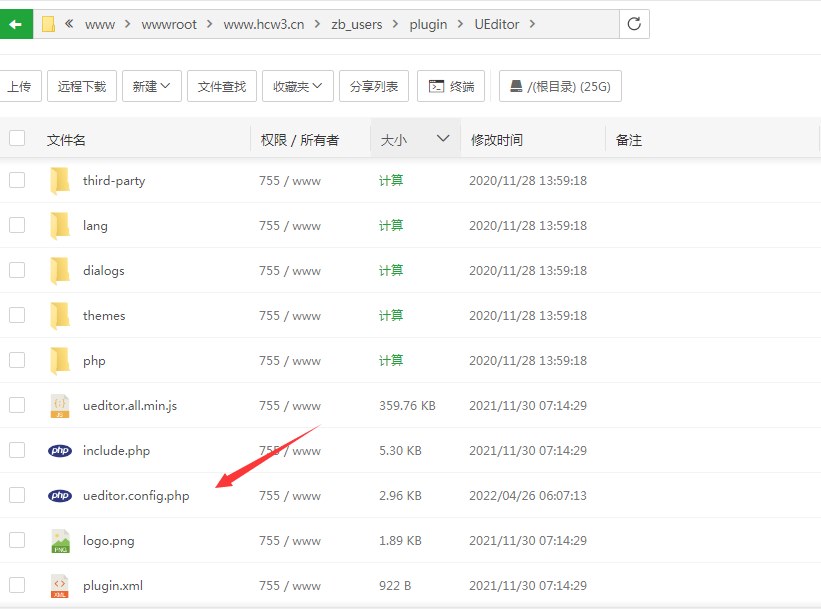The image size is (821, 612).
Task: Click the include.php PHP file icon
Action: [x=60, y=451]
